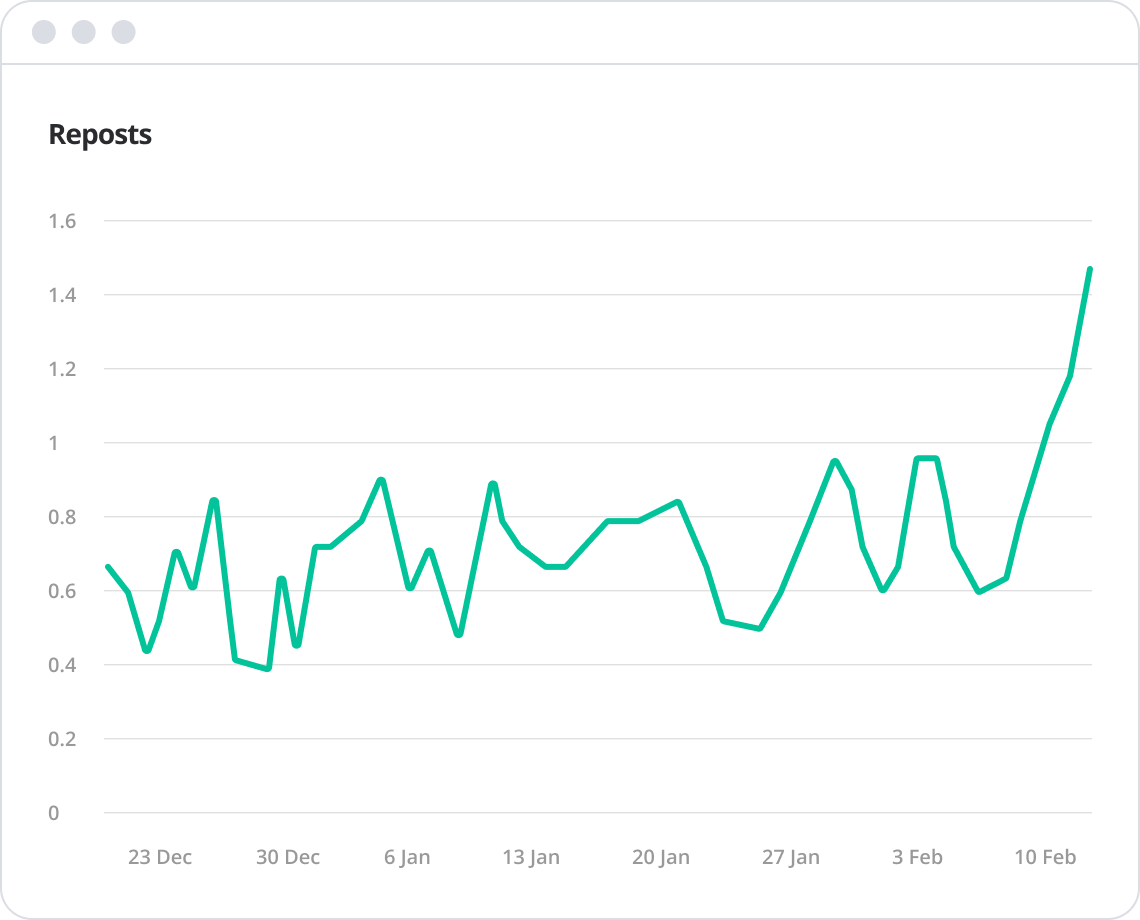
Task: Click the 0.8 y-axis value
Action: point(62,517)
